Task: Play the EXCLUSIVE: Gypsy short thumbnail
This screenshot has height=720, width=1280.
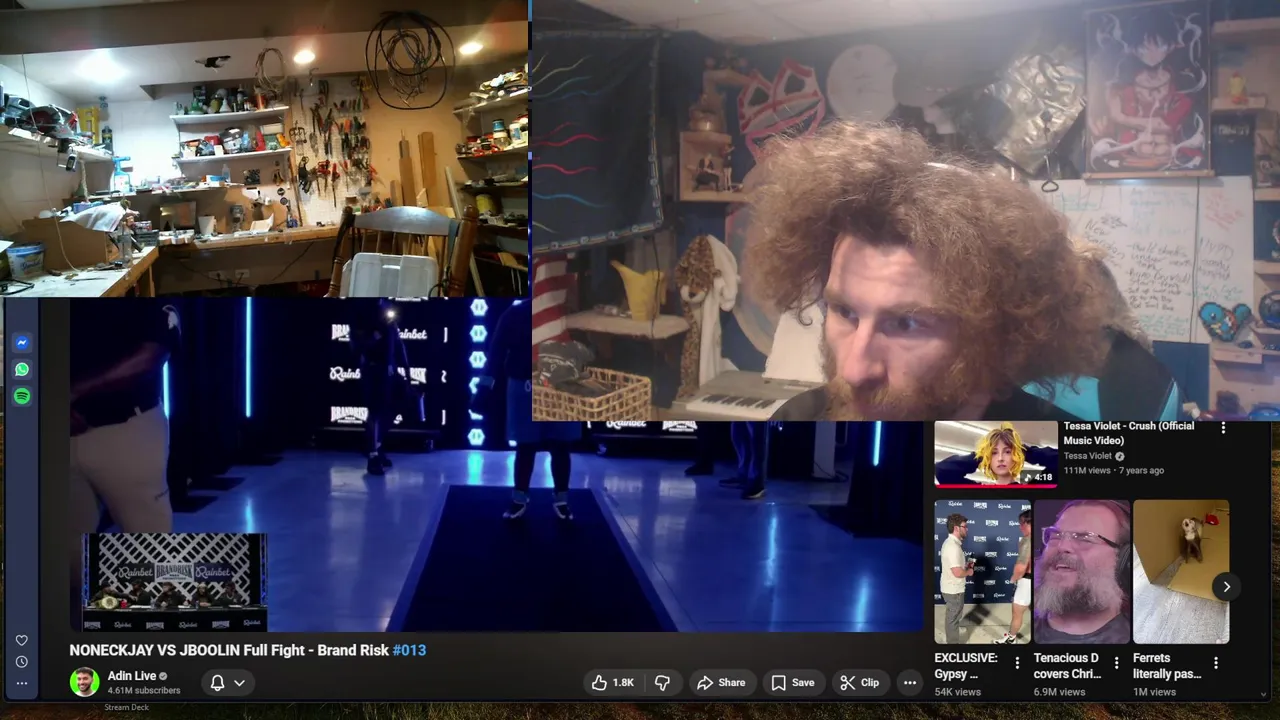Action: 982,572
